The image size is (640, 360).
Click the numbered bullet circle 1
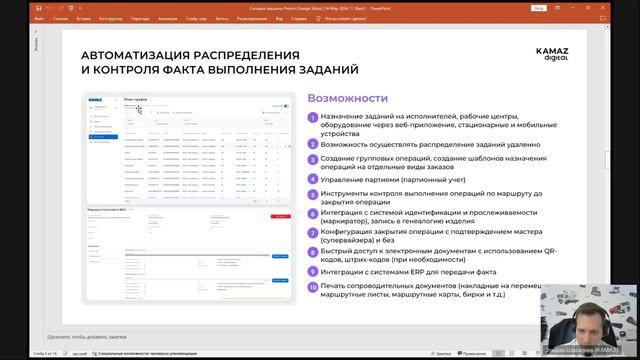click(313, 118)
